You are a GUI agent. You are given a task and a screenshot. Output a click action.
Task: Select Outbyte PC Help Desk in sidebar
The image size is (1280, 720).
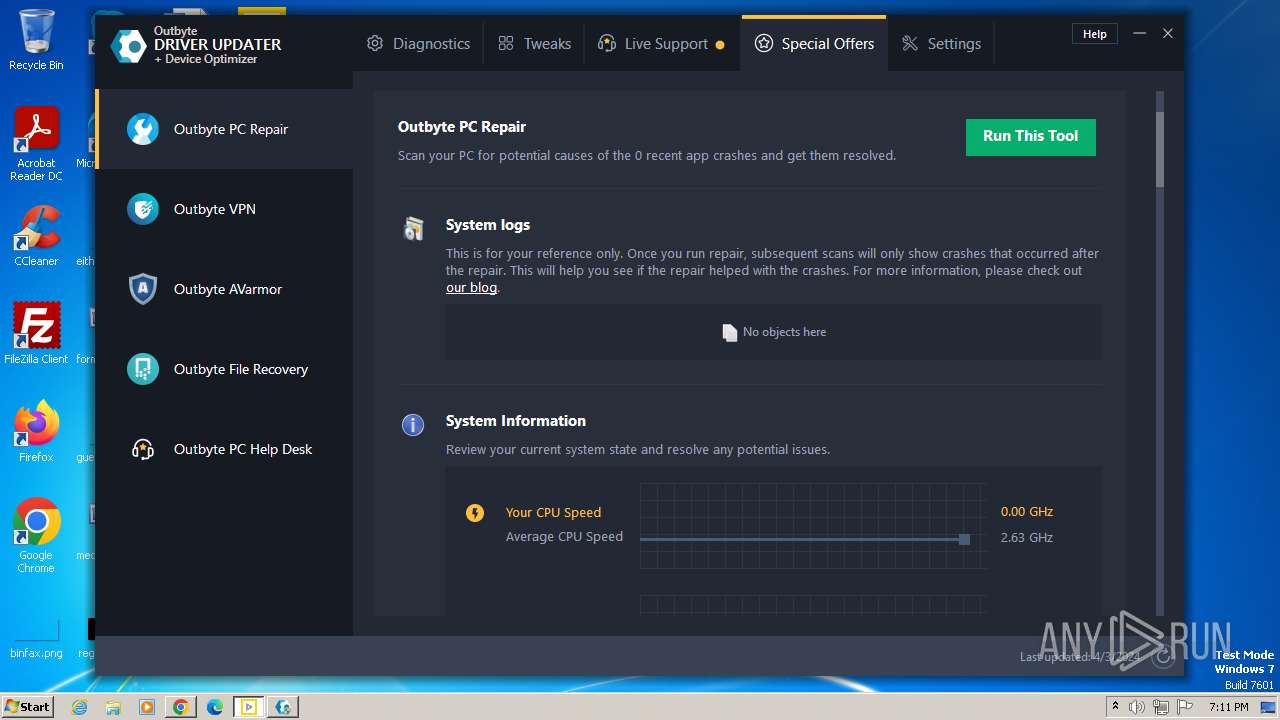(225, 449)
